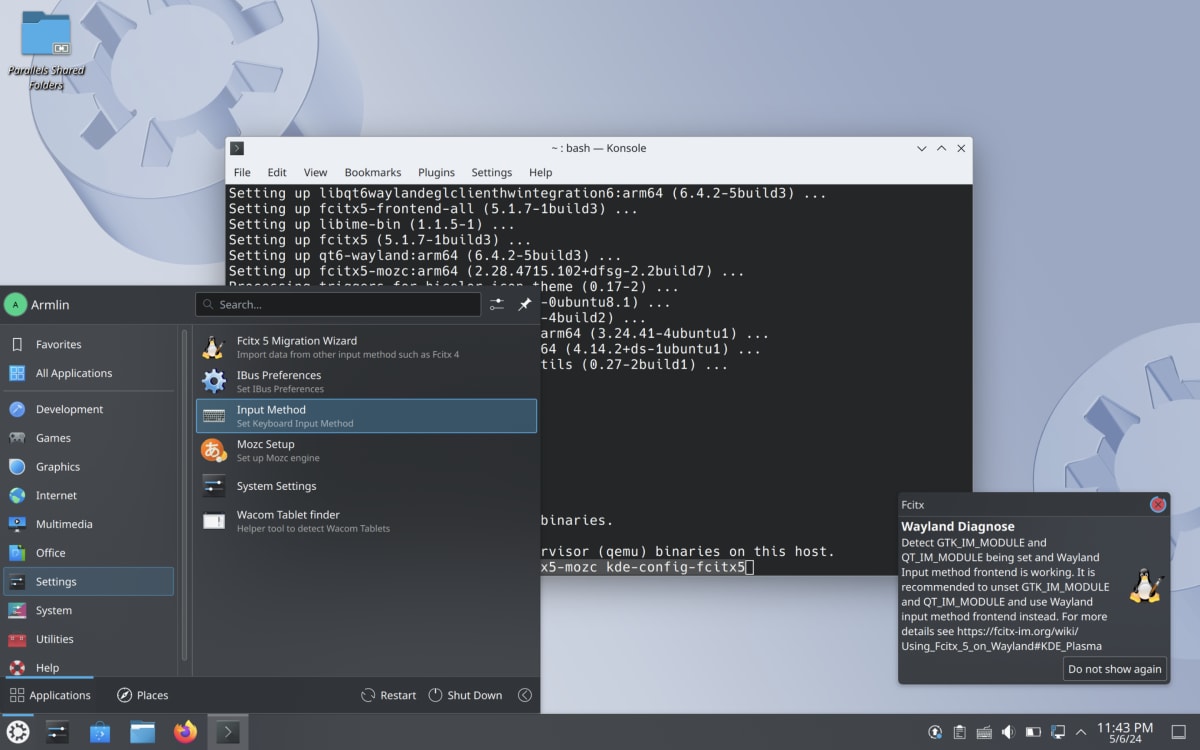Image resolution: width=1200 pixels, height=750 pixels.
Task: Launch IBus Preferences from the menu
Action: pos(366,381)
